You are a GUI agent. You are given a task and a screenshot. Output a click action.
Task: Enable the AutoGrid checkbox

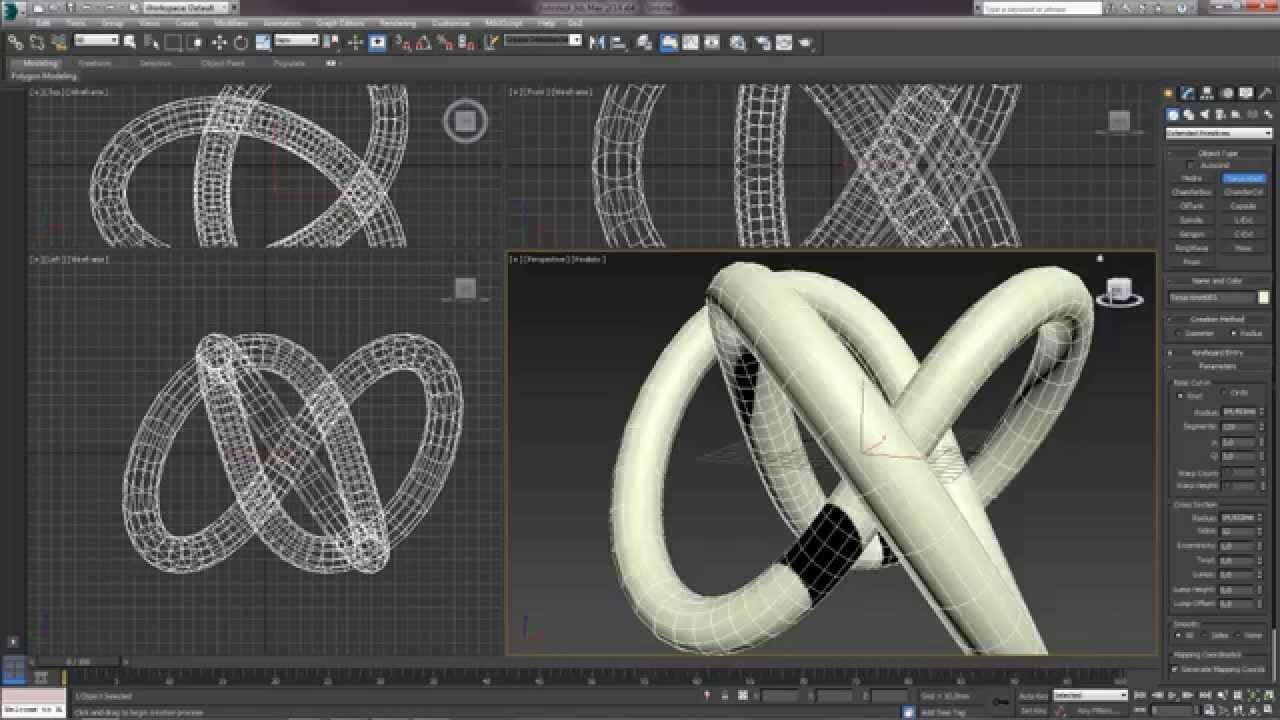(1190, 165)
